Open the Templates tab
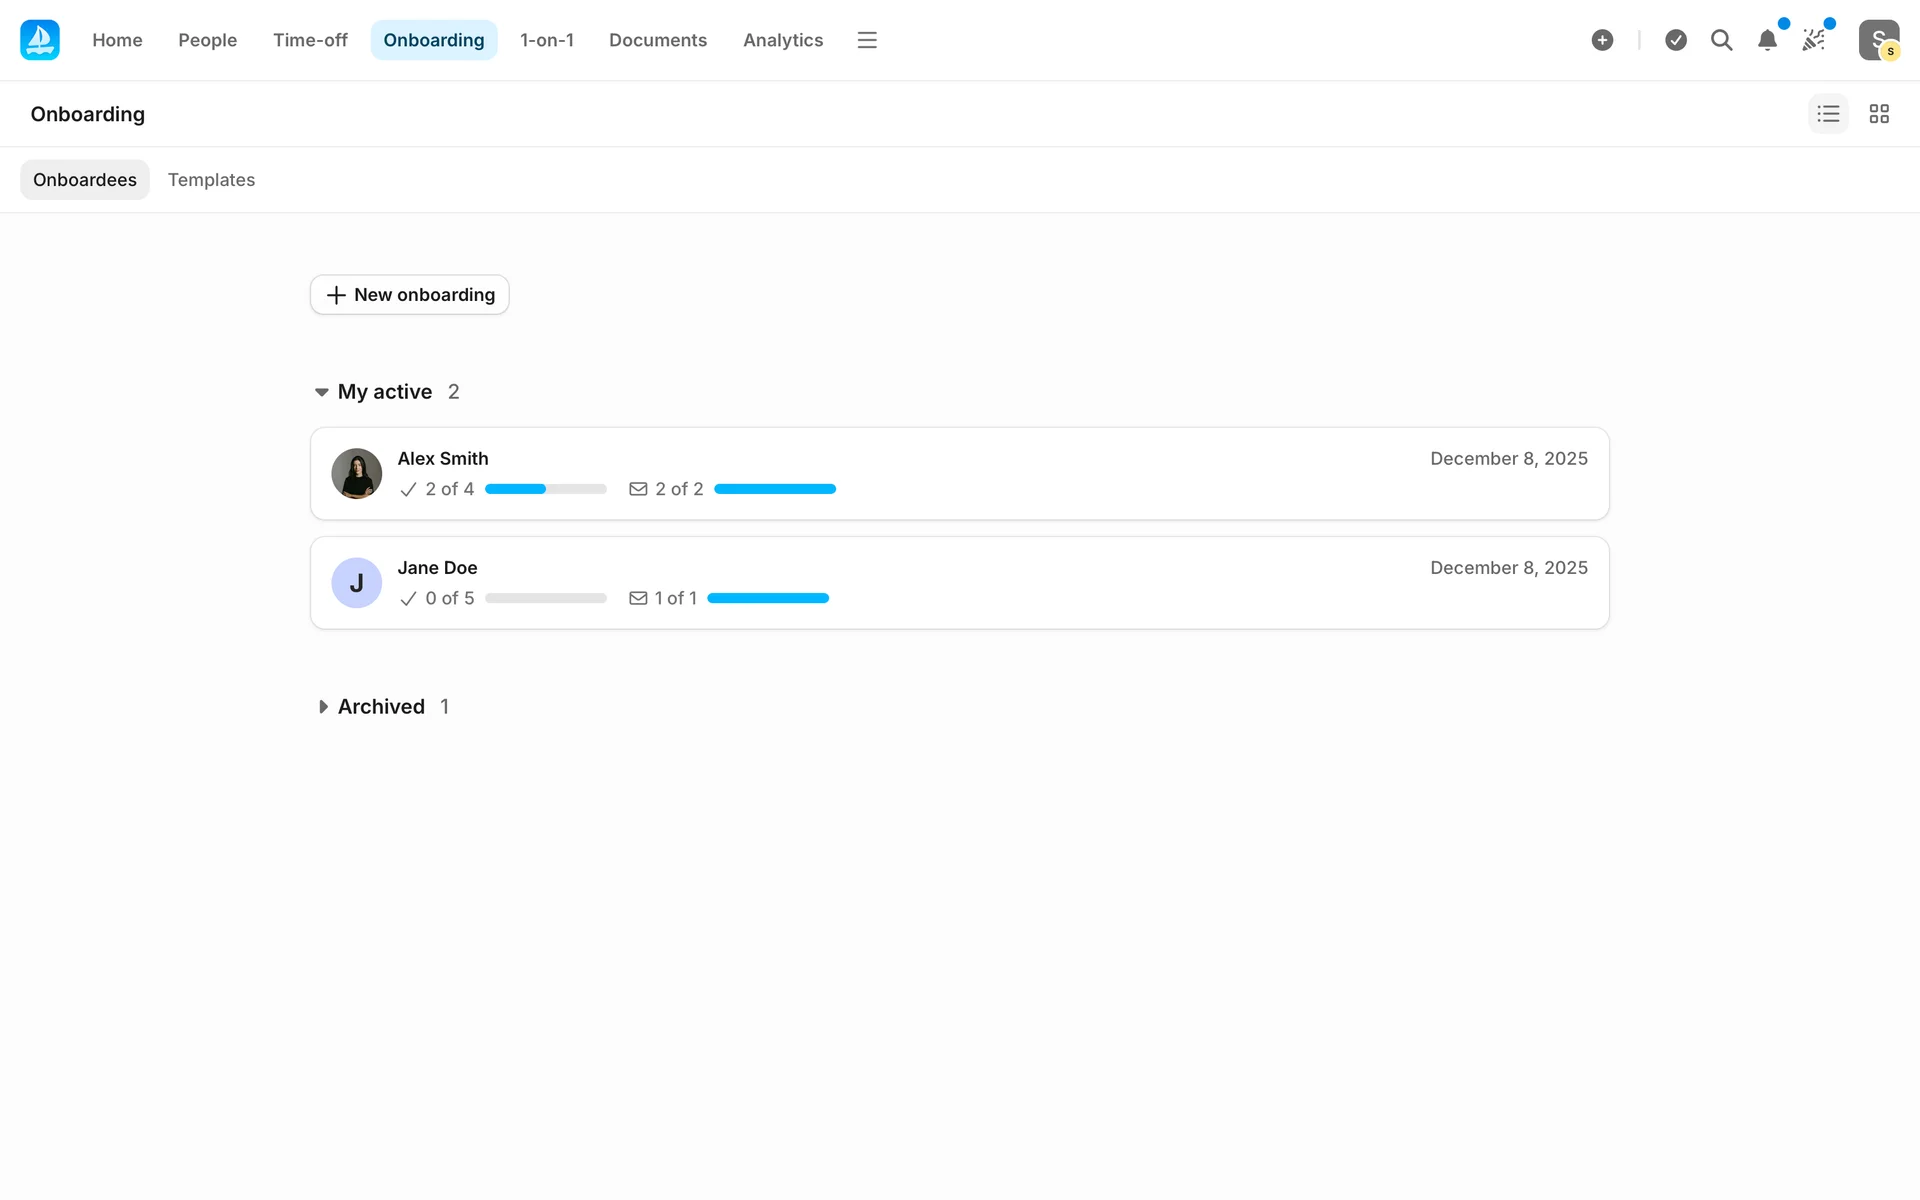Viewport: 1920px width, 1200px height. click(211, 180)
